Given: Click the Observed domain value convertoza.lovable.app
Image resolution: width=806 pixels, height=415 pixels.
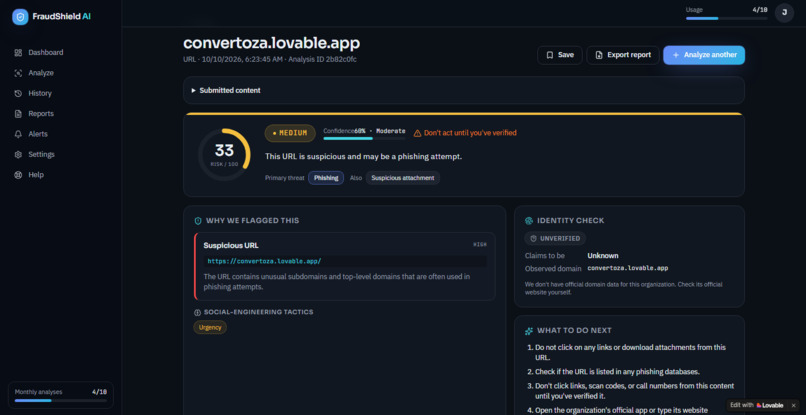Looking at the screenshot, I should [628, 268].
